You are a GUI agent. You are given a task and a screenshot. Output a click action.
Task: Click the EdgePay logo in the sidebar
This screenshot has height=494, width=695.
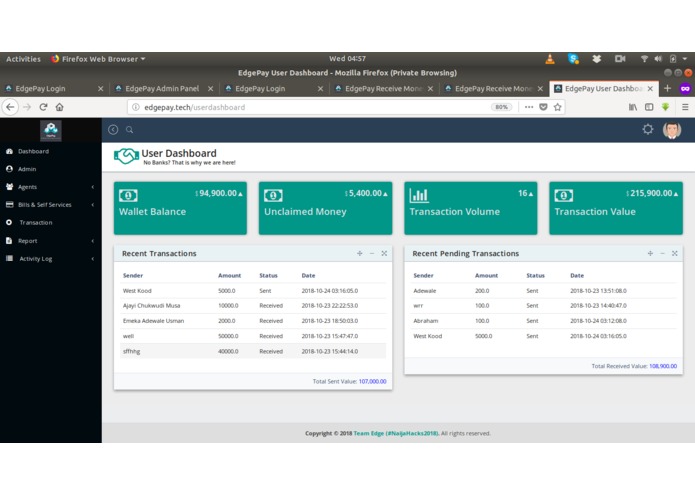pyautogui.click(x=51, y=130)
